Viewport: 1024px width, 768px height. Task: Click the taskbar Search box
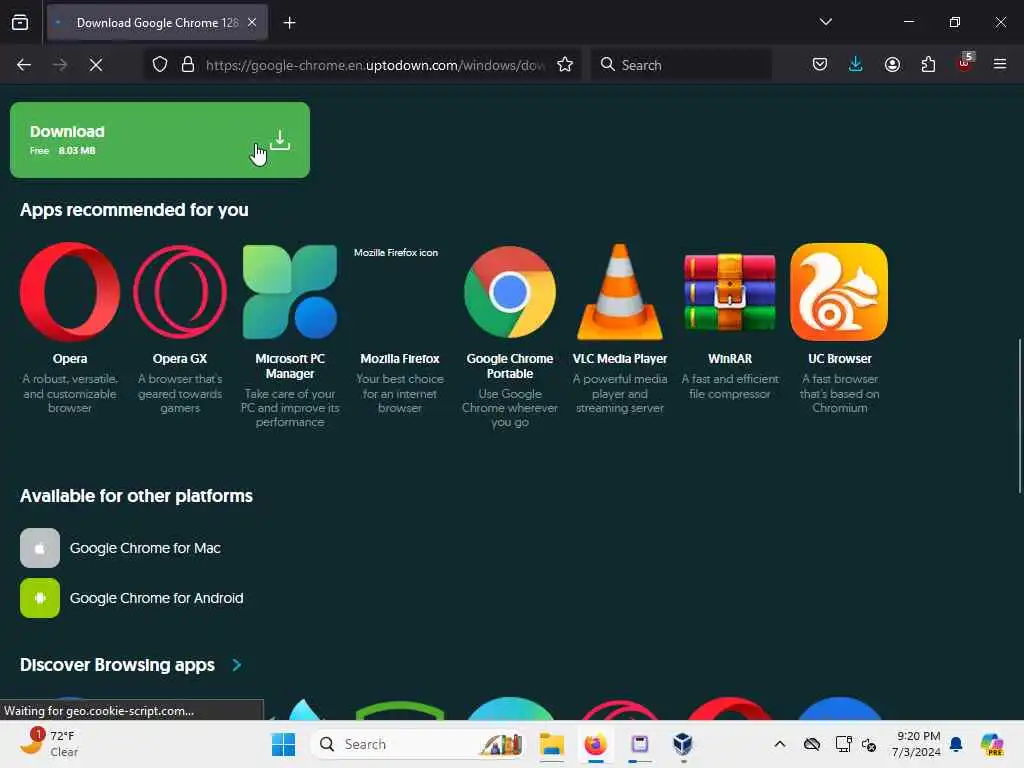click(x=419, y=744)
